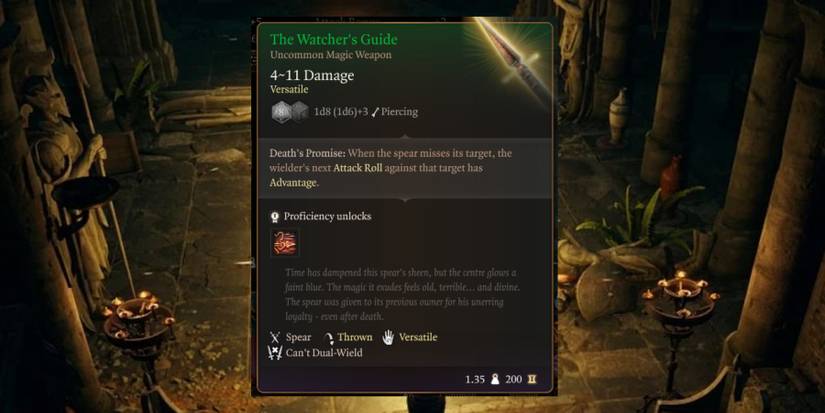Click the Proficiency unlocks medal icon

click(275, 217)
